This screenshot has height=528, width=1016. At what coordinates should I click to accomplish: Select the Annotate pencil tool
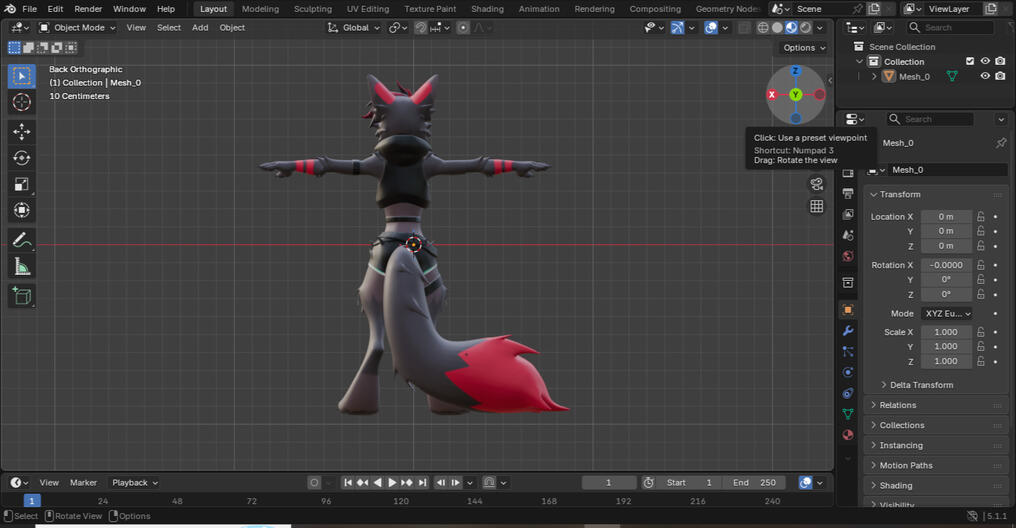[x=21, y=240]
